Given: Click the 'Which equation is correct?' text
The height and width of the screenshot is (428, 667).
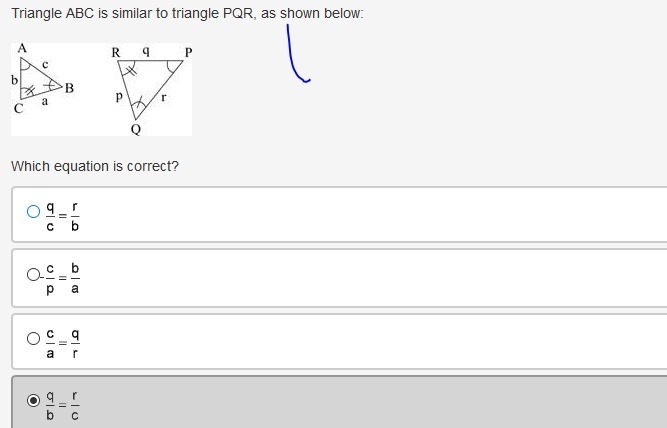Looking at the screenshot, I should point(95,166).
